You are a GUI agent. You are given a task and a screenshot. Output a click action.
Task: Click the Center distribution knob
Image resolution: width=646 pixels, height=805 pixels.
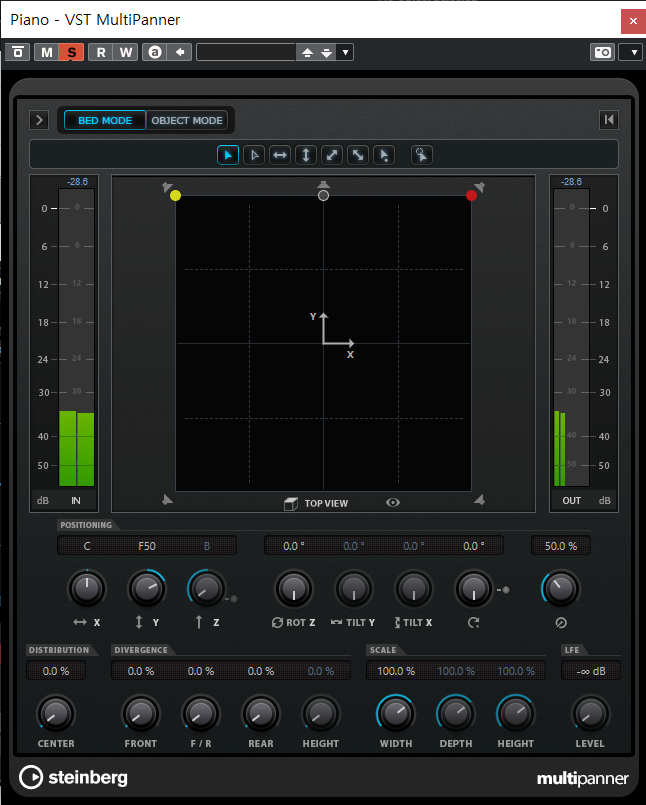(x=55, y=714)
